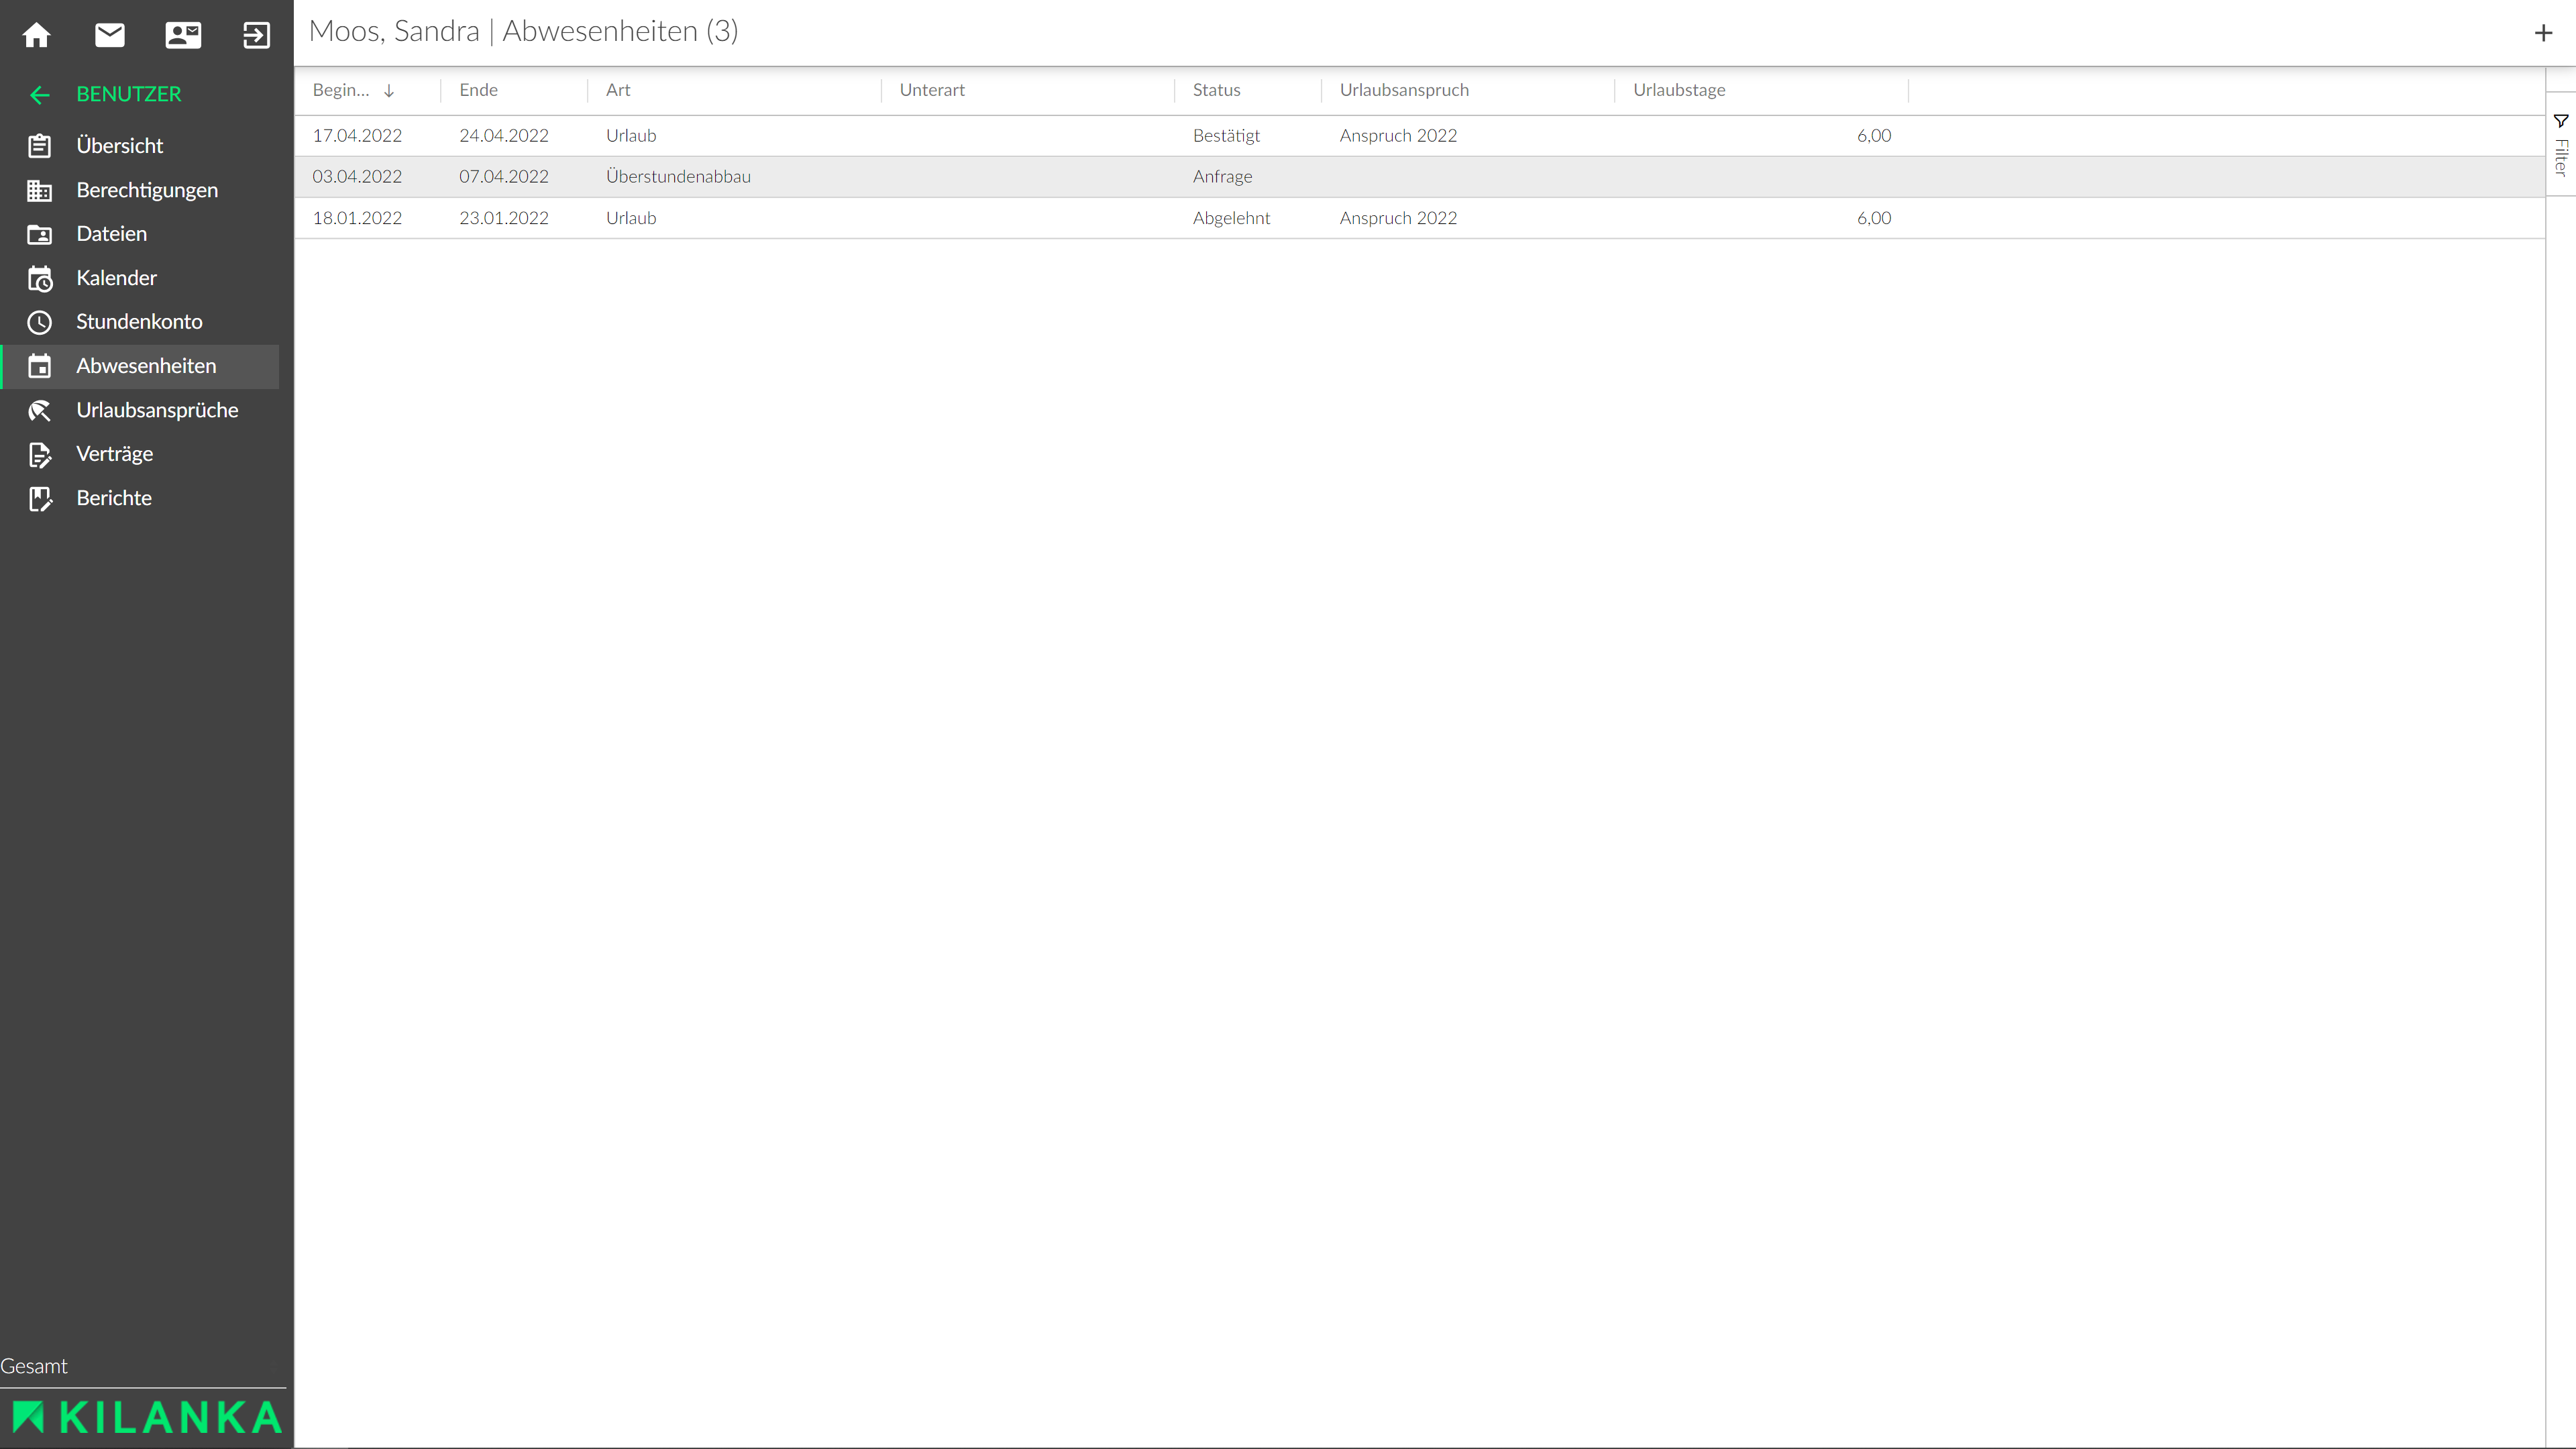Add new absence with plus icon
Image resolution: width=2576 pixels, height=1449 pixels.
(2543, 33)
